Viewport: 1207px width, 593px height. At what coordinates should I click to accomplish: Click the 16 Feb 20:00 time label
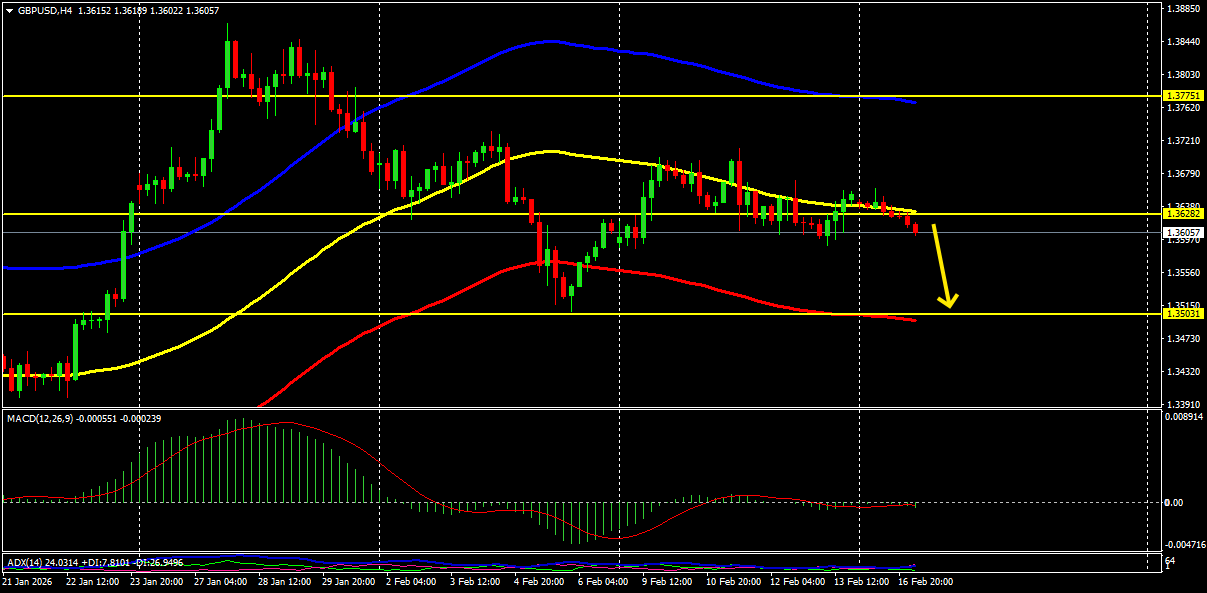coord(927,582)
